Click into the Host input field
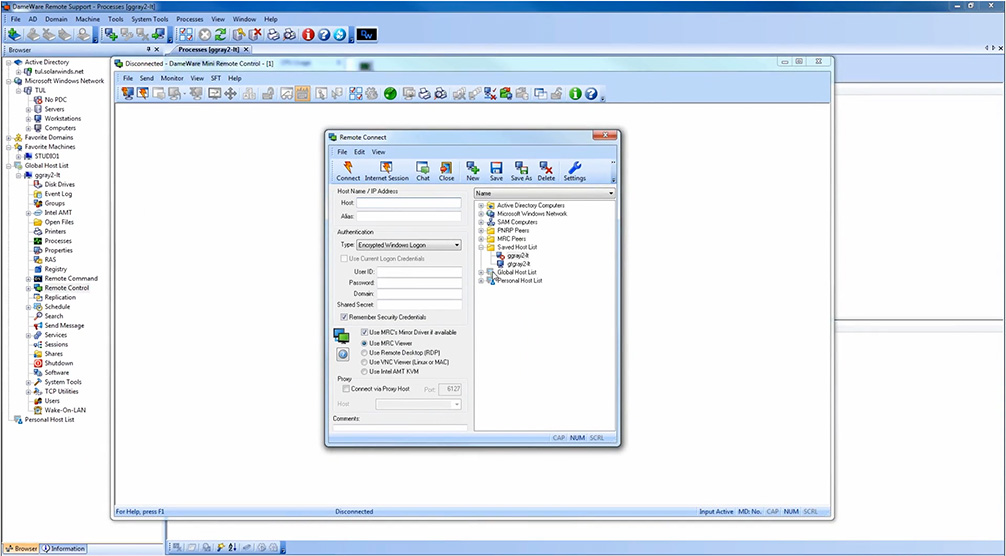Screen dimensions: 1006x556 tap(409, 203)
